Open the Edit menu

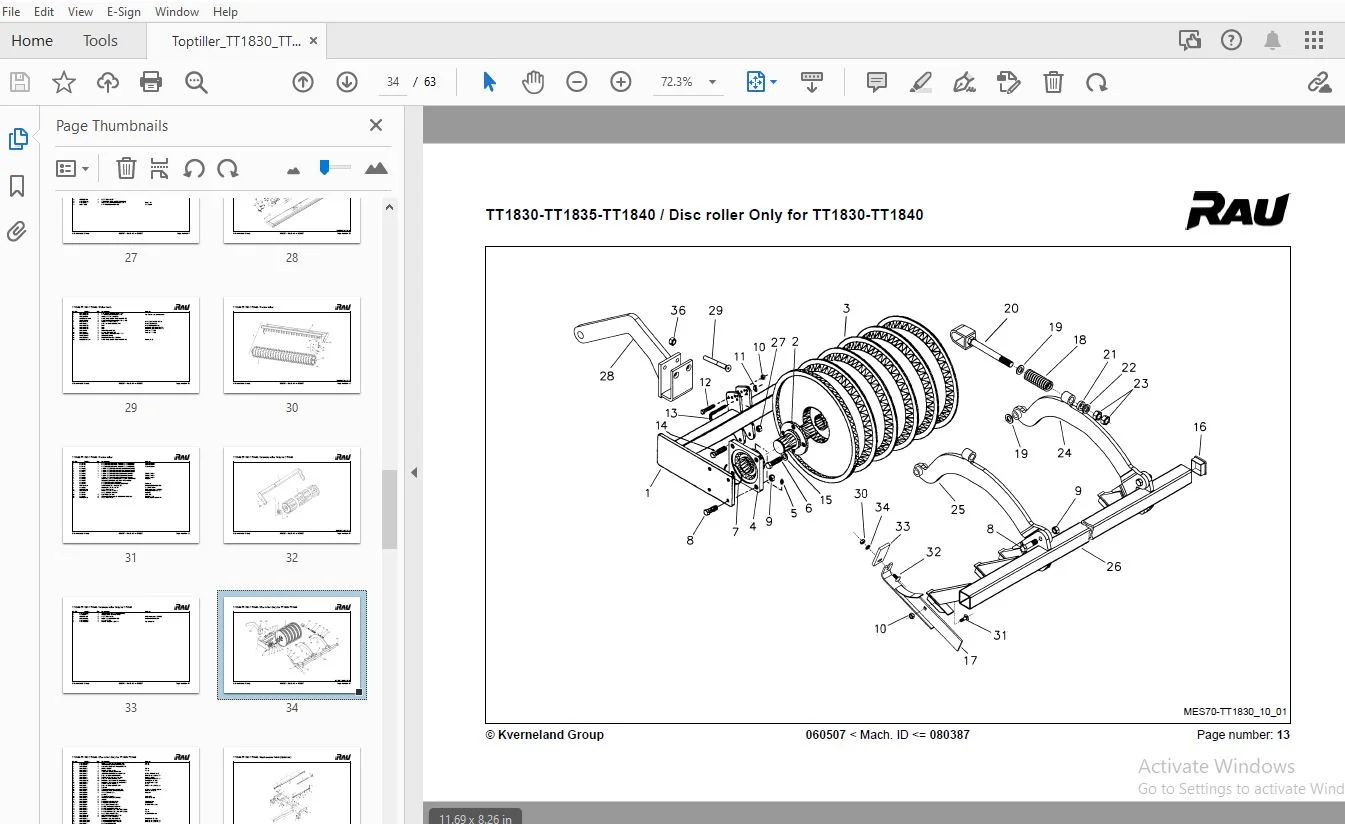pos(44,12)
